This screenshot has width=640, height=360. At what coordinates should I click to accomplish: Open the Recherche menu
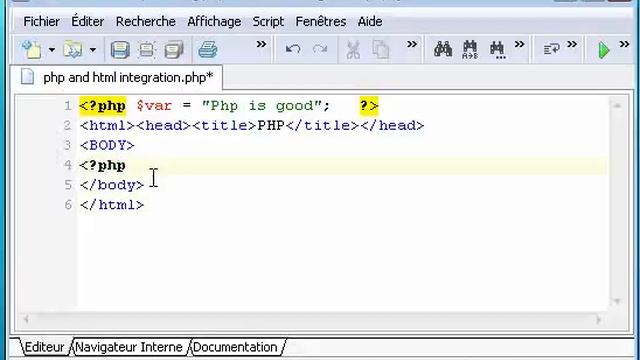[x=146, y=22]
